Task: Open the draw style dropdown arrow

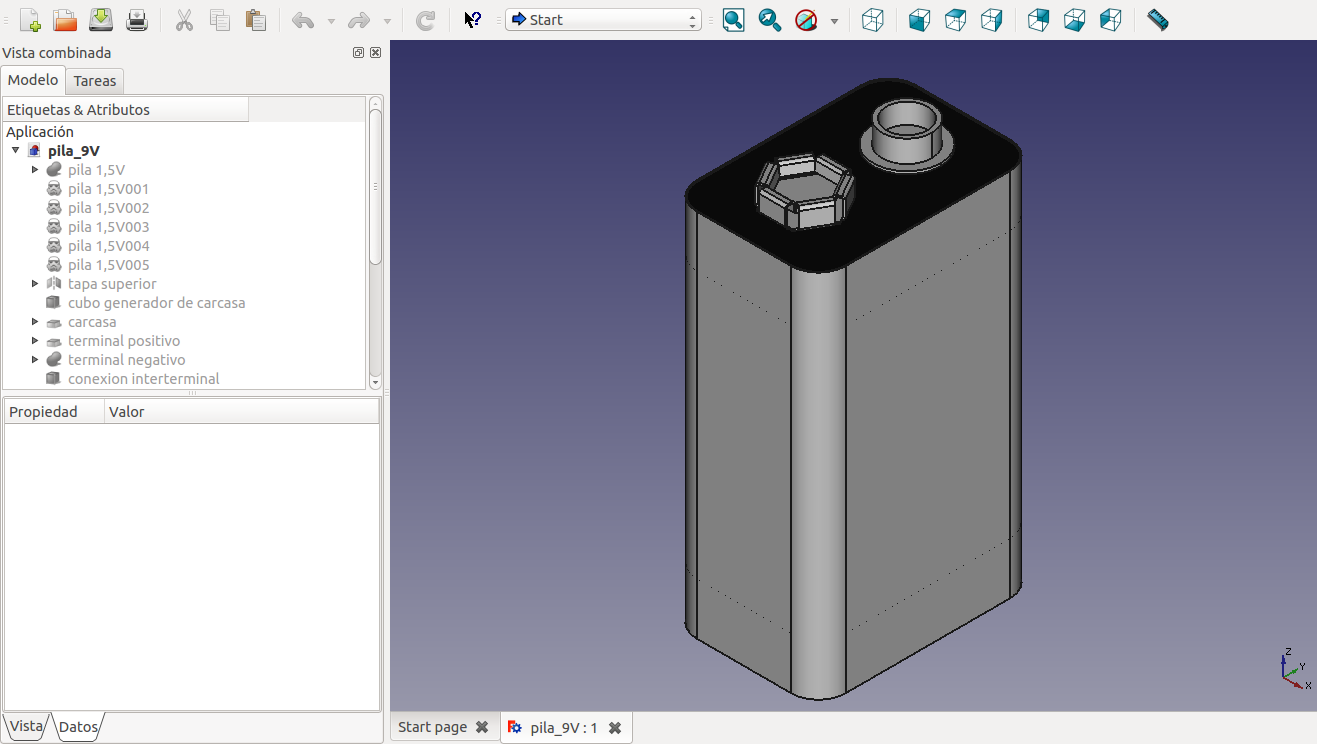Action: [x=834, y=21]
